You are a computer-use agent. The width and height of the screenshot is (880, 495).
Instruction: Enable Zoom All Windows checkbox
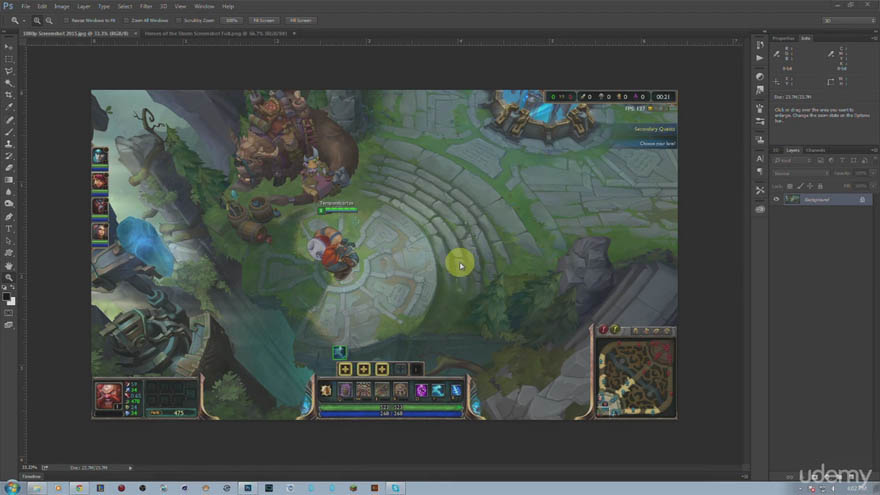(x=126, y=21)
